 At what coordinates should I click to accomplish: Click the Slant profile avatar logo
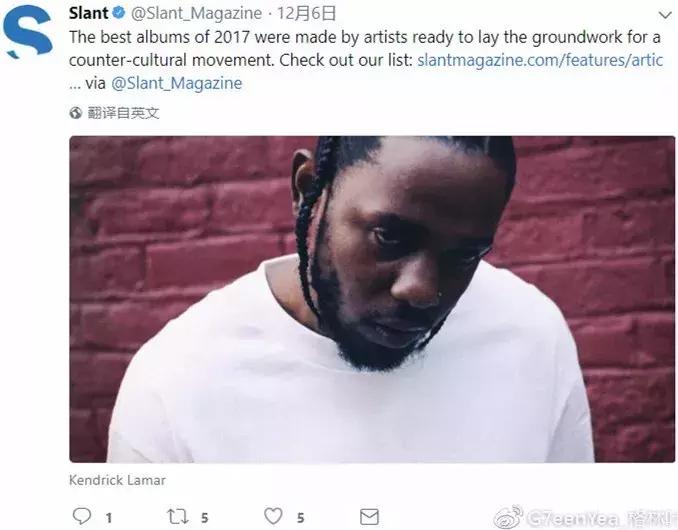28,32
